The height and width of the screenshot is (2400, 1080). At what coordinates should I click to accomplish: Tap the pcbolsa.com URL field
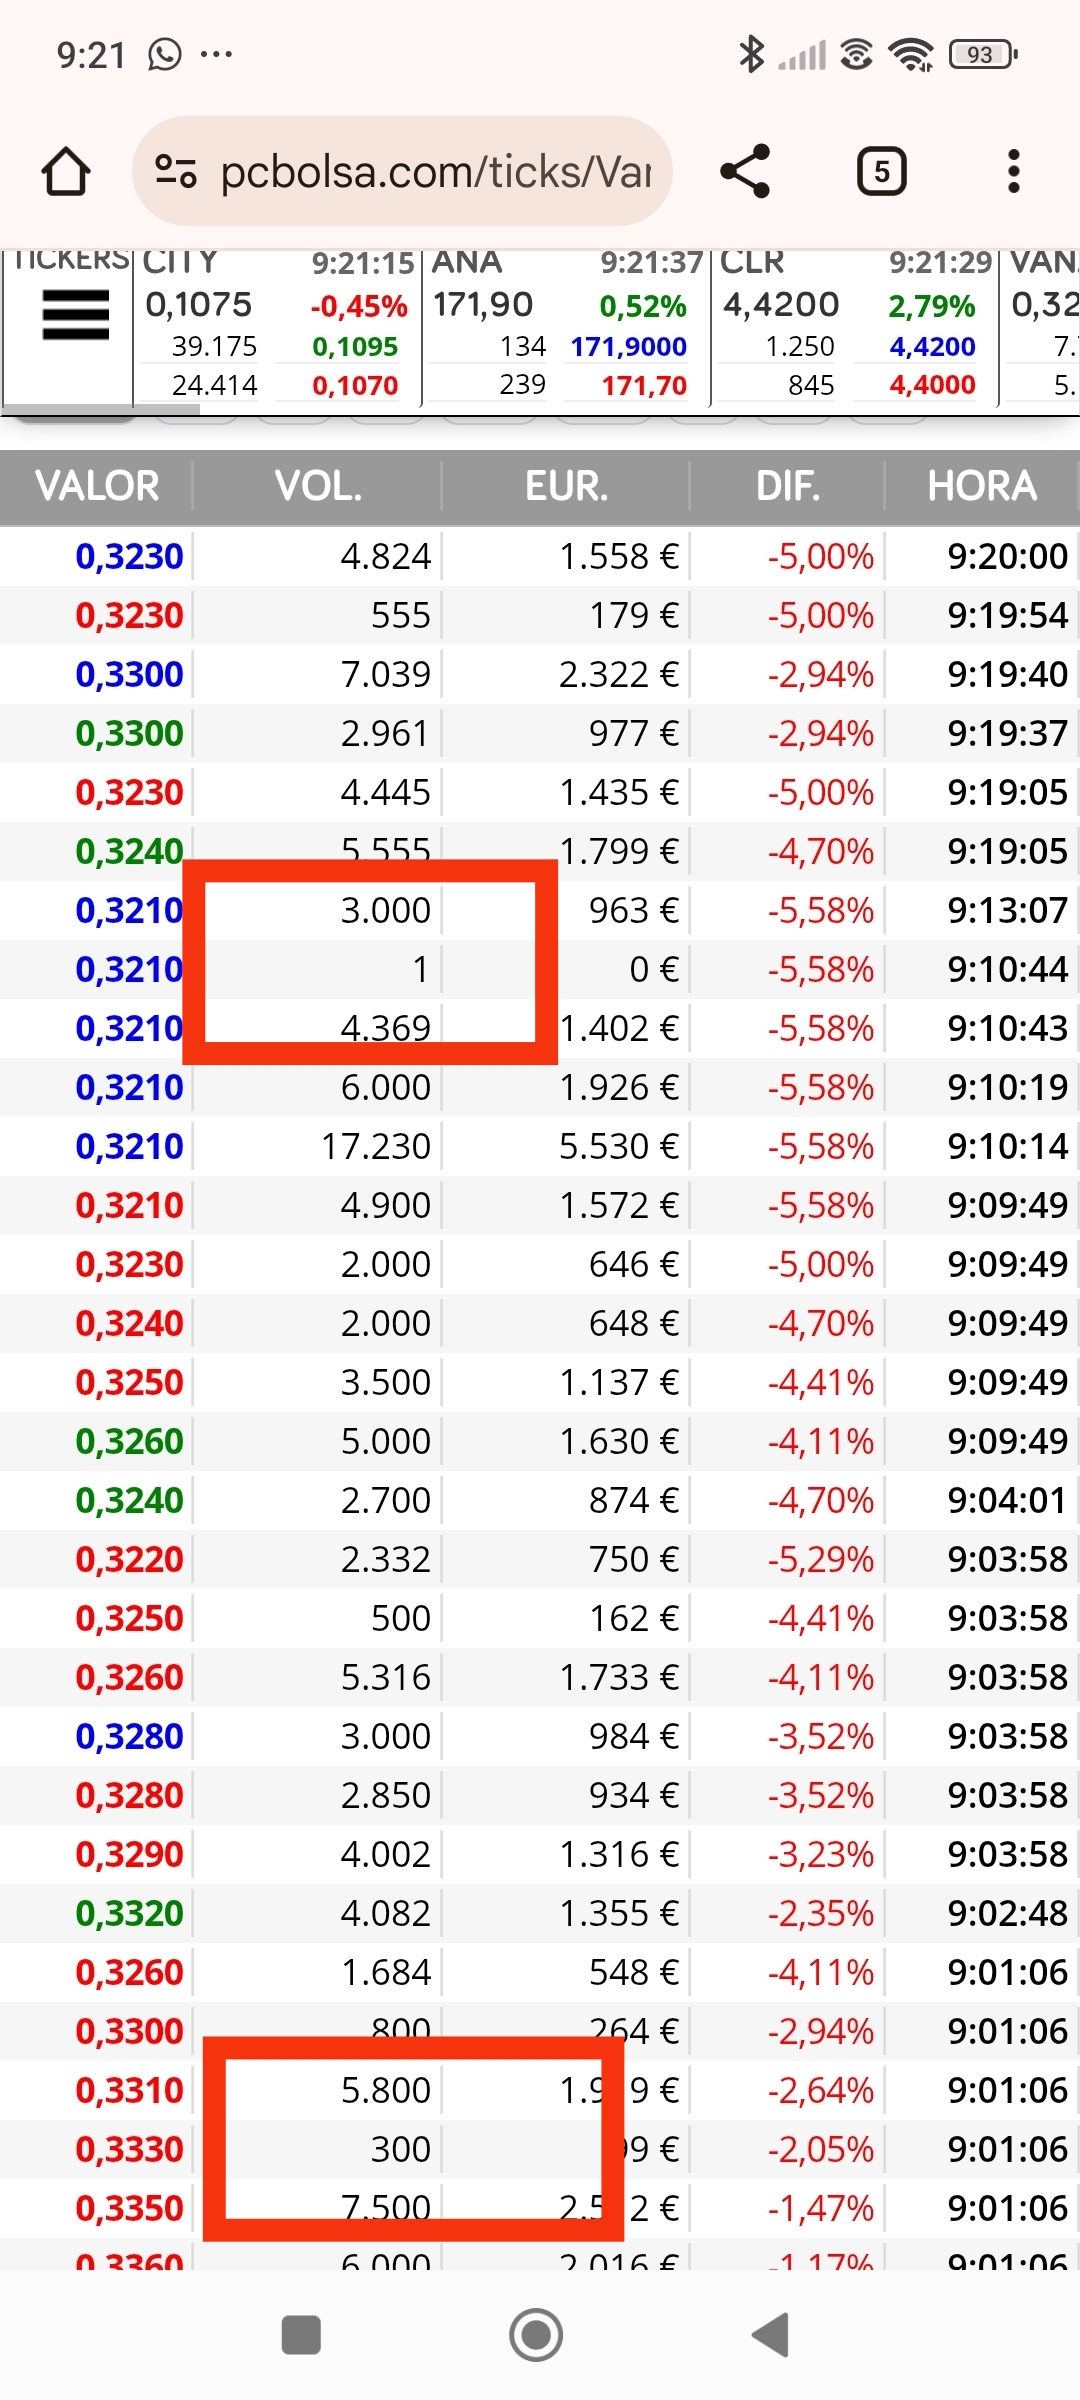(x=402, y=171)
